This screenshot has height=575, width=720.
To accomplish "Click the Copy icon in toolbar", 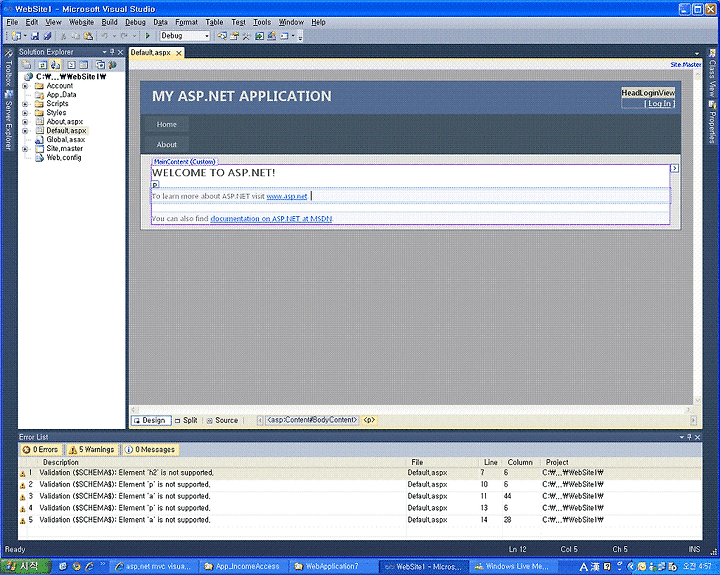I will point(76,36).
